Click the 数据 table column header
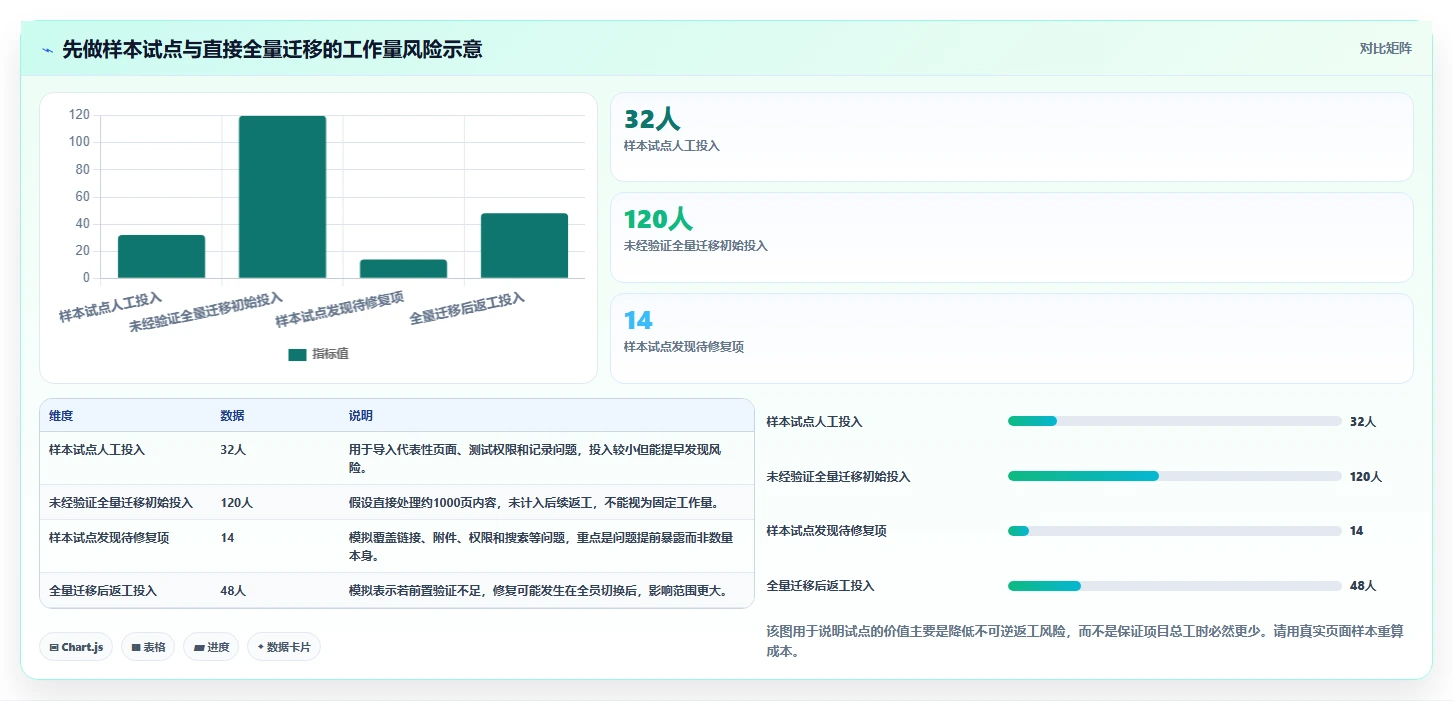 click(232, 416)
